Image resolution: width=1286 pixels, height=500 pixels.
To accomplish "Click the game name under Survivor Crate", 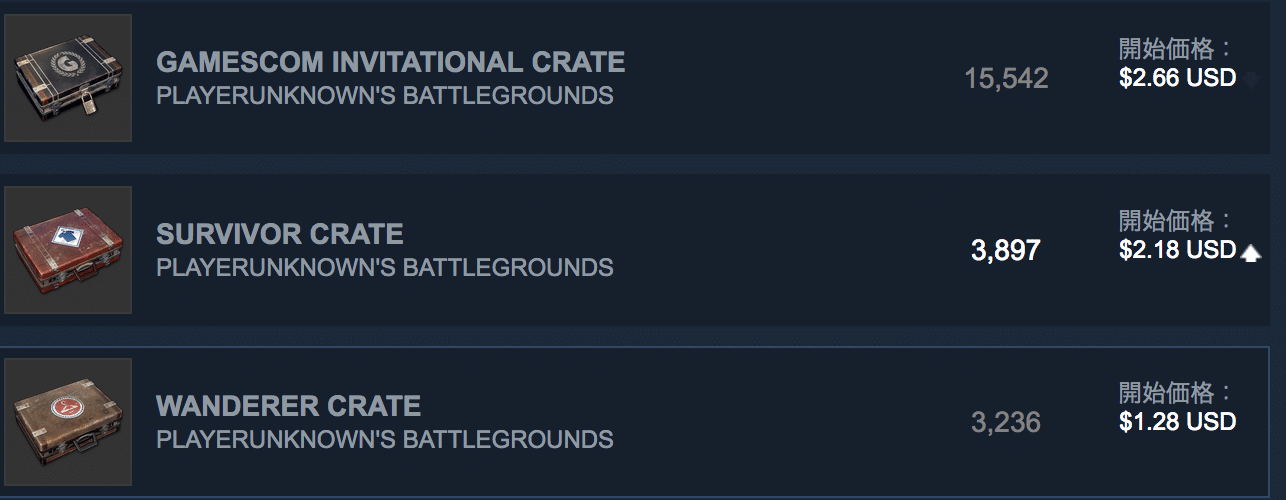I will point(385,268).
